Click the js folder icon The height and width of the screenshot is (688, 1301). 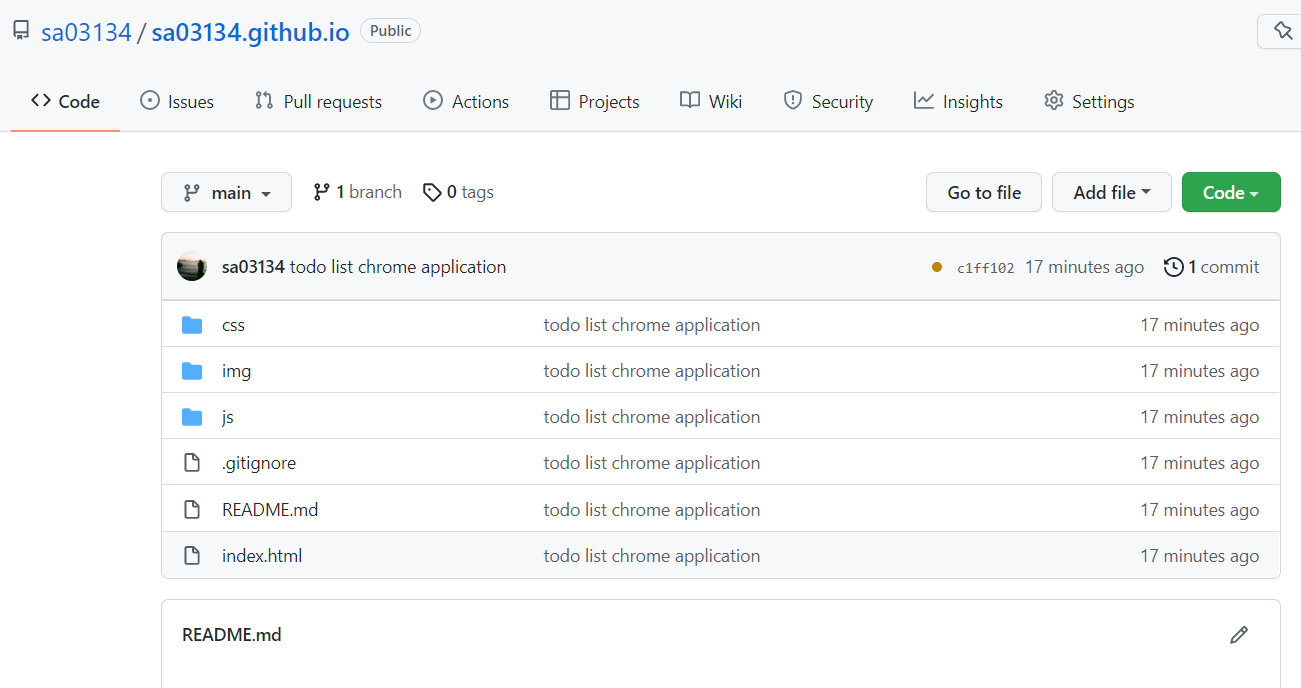click(192, 417)
